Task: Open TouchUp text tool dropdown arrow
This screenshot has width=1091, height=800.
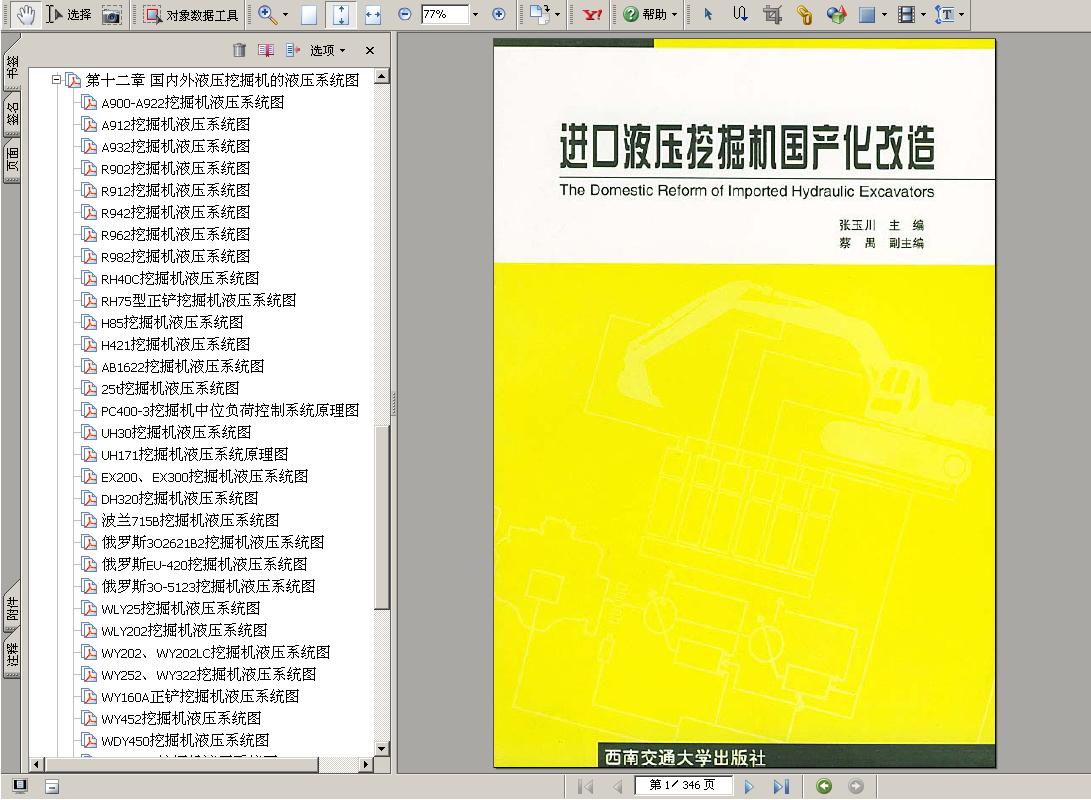Action: (x=962, y=15)
